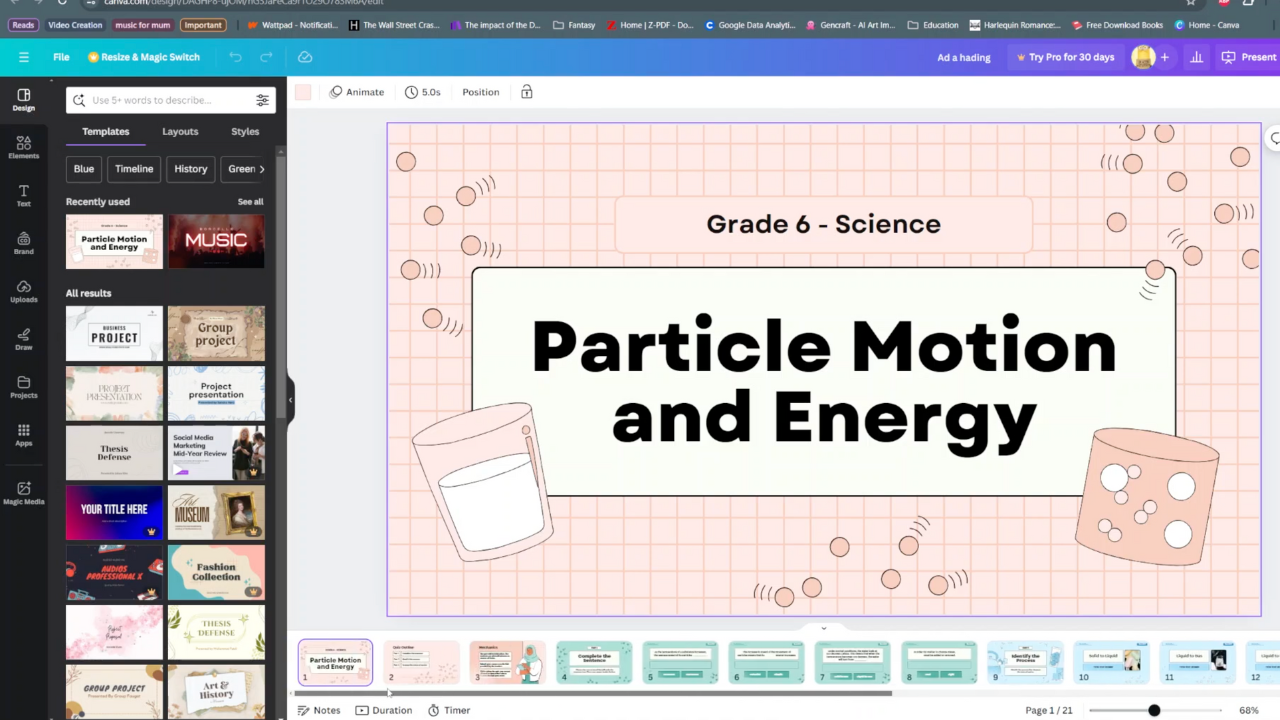Open the Projects panel
The image size is (1280, 720).
pyautogui.click(x=23, y=387)
